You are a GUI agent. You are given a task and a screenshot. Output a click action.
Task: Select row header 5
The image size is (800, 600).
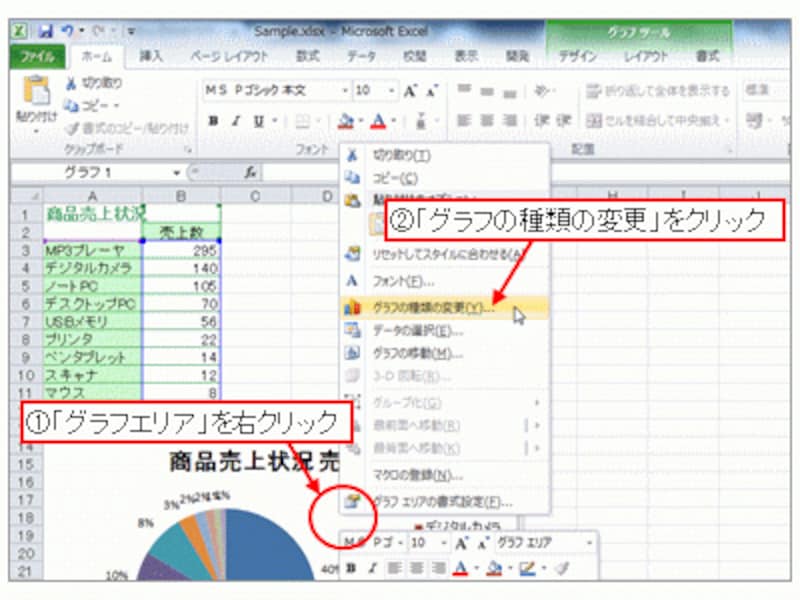click(26, 286)
